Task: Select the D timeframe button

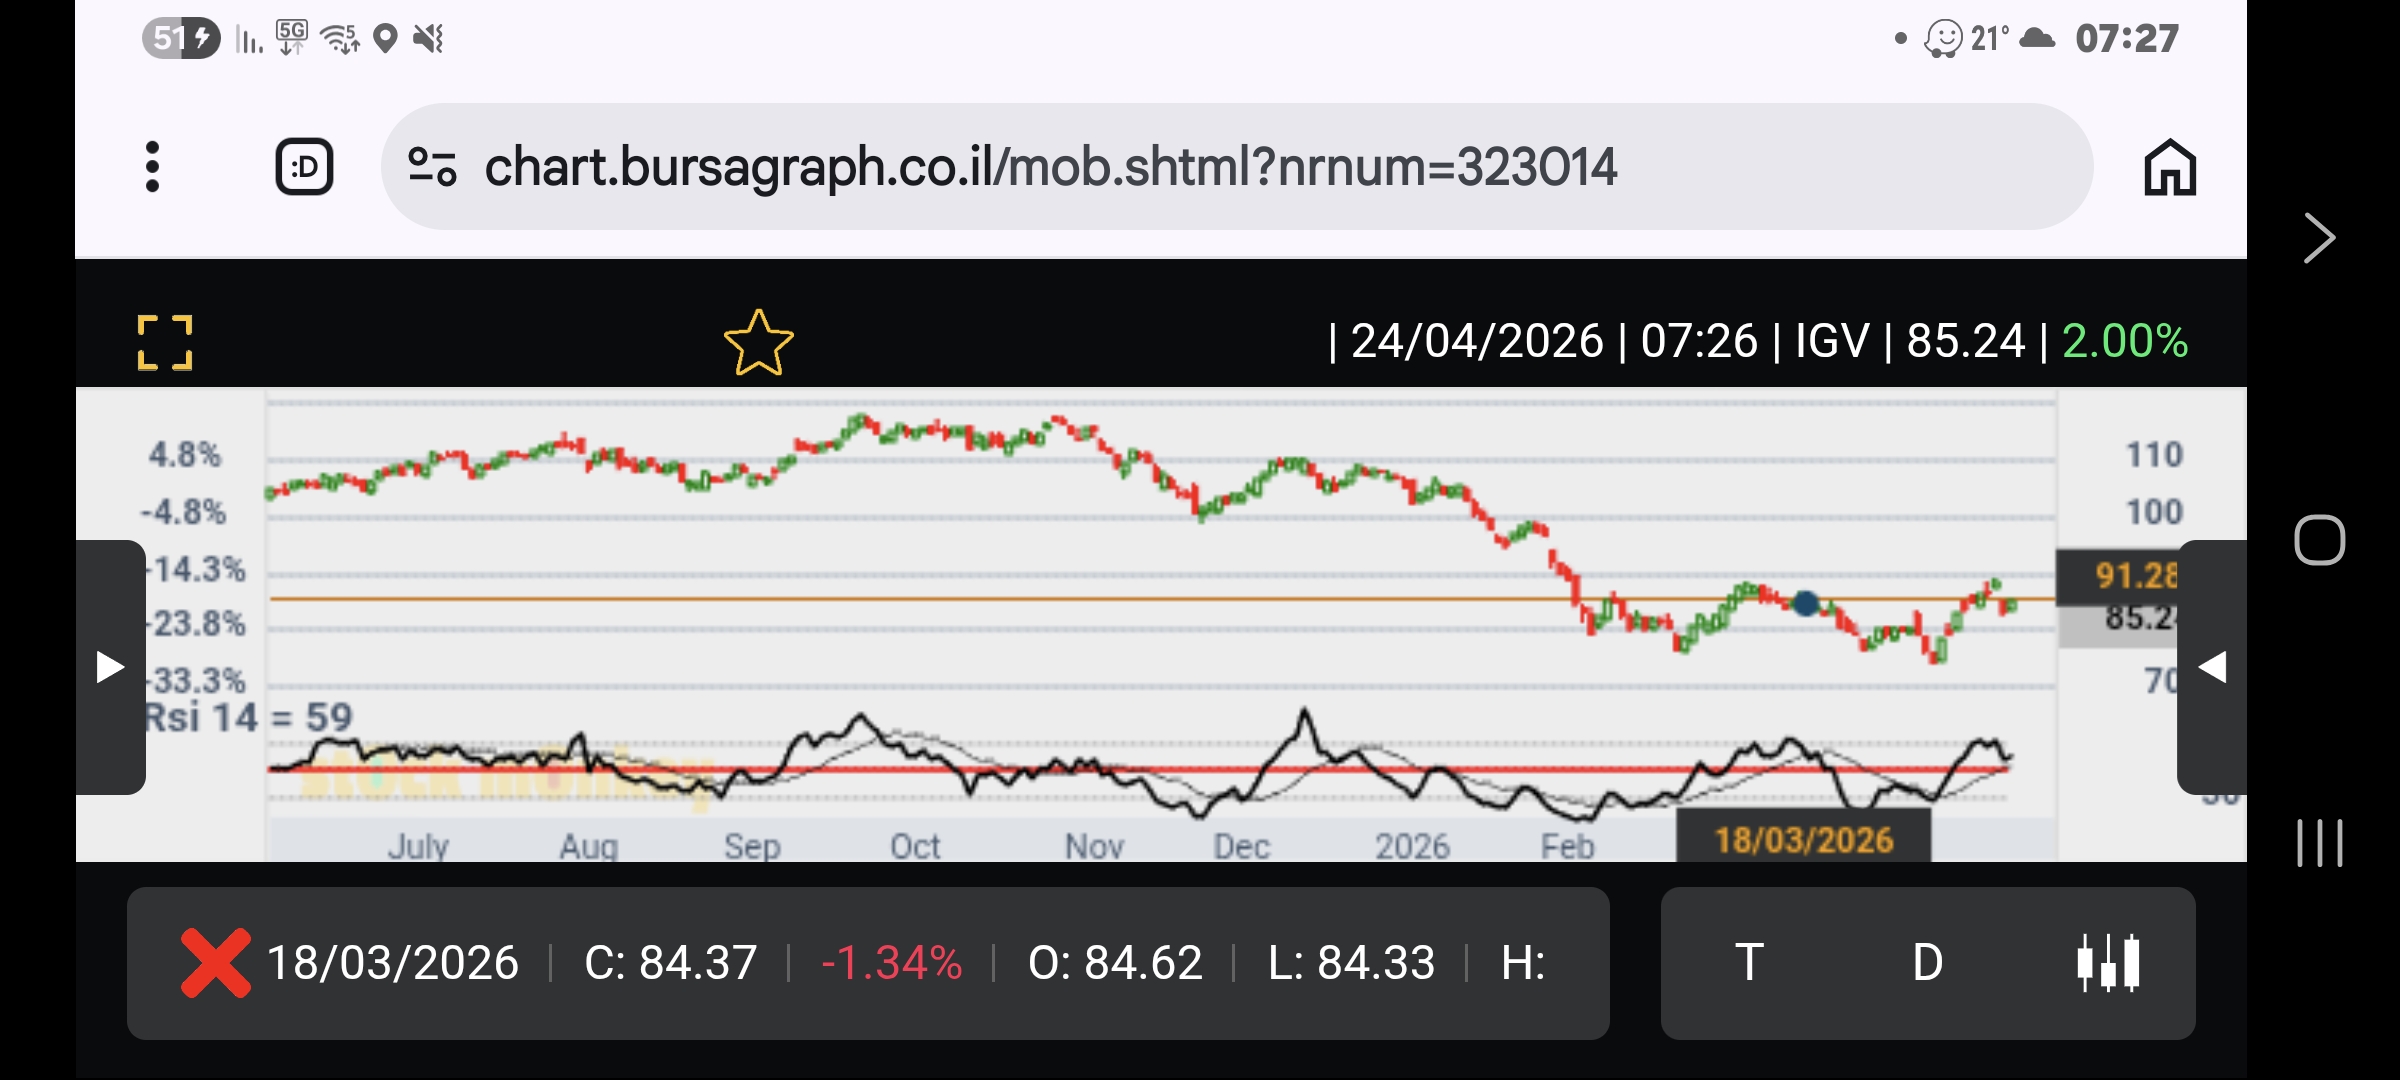Action: [x=1927, y=963]
